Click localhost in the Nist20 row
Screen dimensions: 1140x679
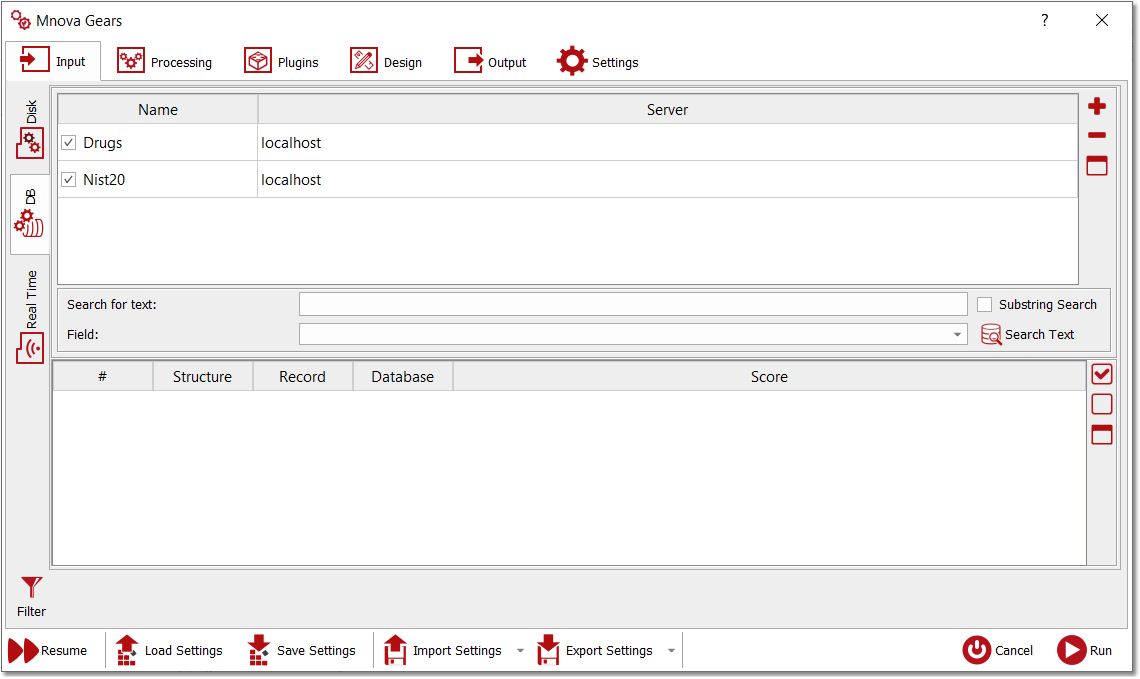[x=291, y=180]
